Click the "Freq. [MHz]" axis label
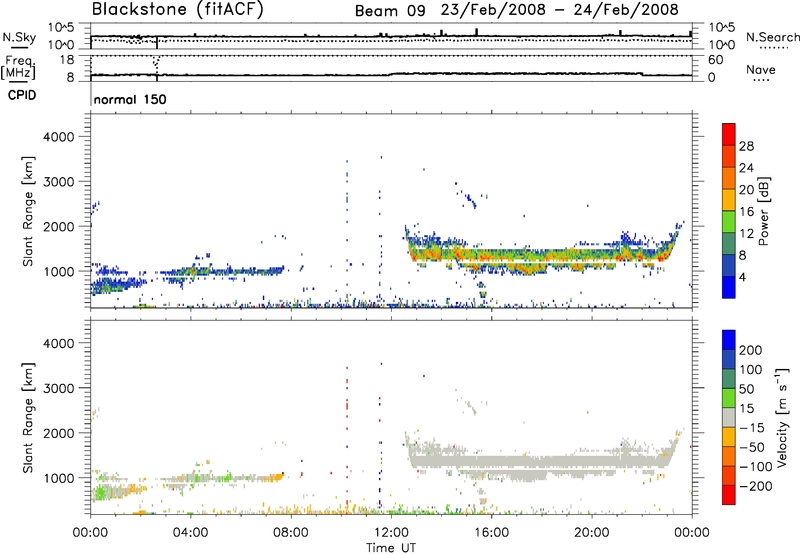The height and width of the screenshot is (554, 800). coord(18,67)
